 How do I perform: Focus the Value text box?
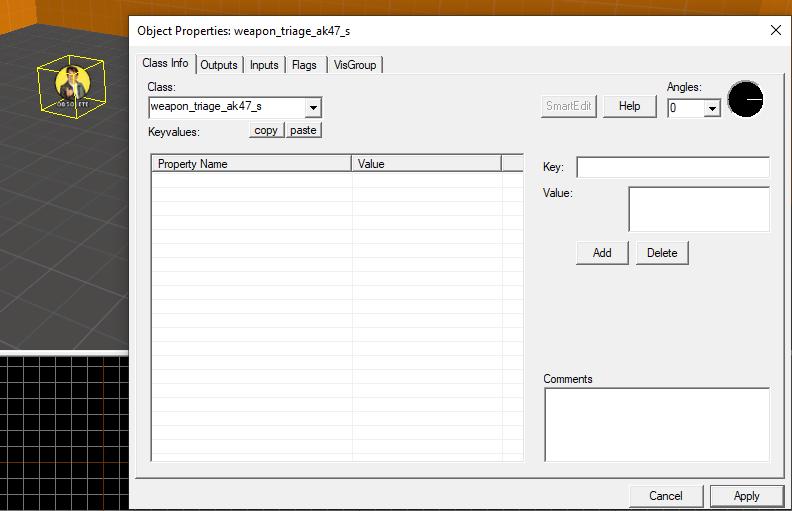point(699,209)
